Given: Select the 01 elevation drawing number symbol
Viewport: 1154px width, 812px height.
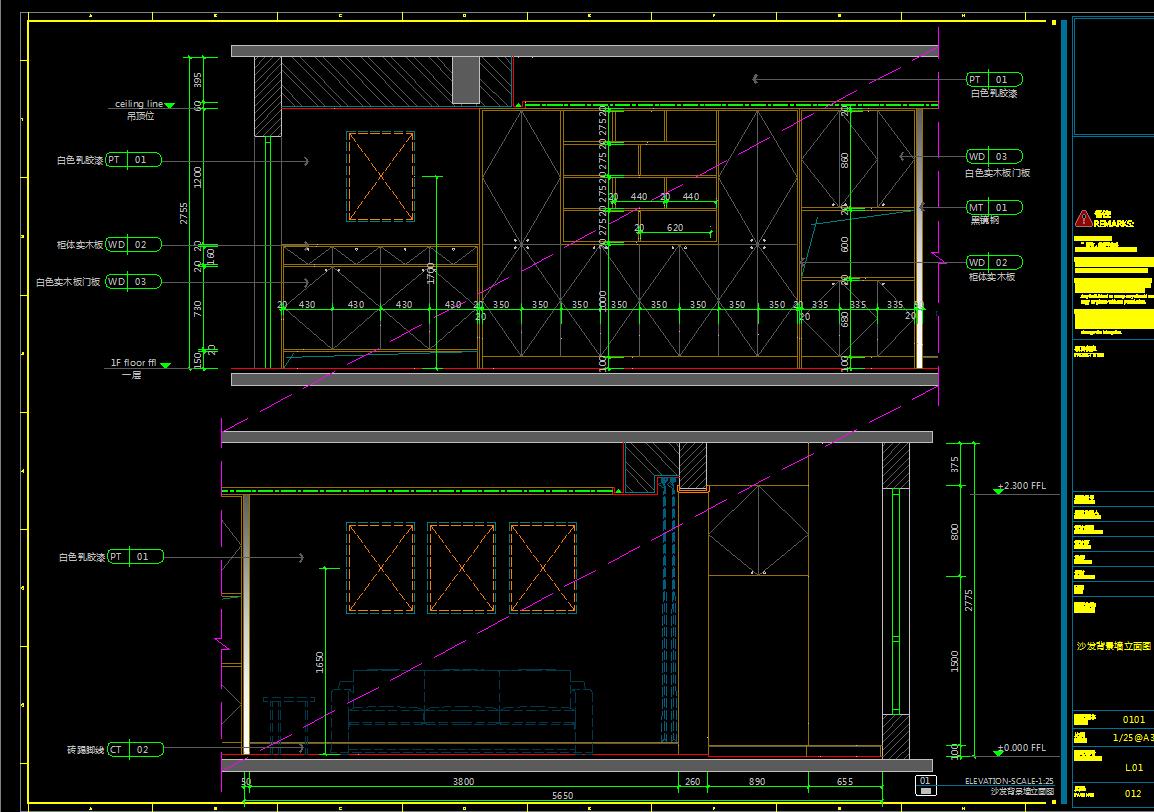Looking at the screenshot, I should [926, 785].
